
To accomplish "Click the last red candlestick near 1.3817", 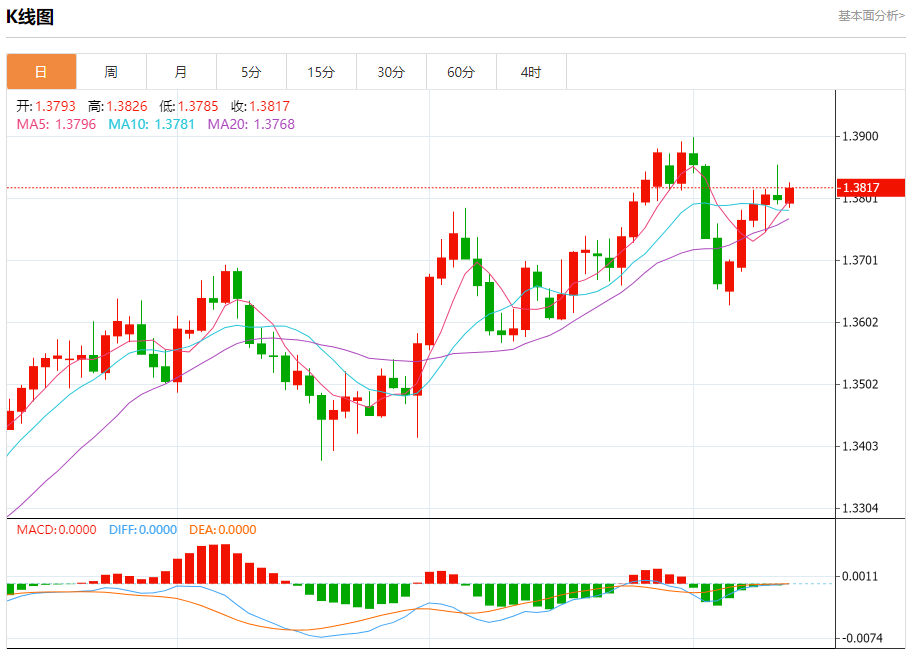I will 790,195.
